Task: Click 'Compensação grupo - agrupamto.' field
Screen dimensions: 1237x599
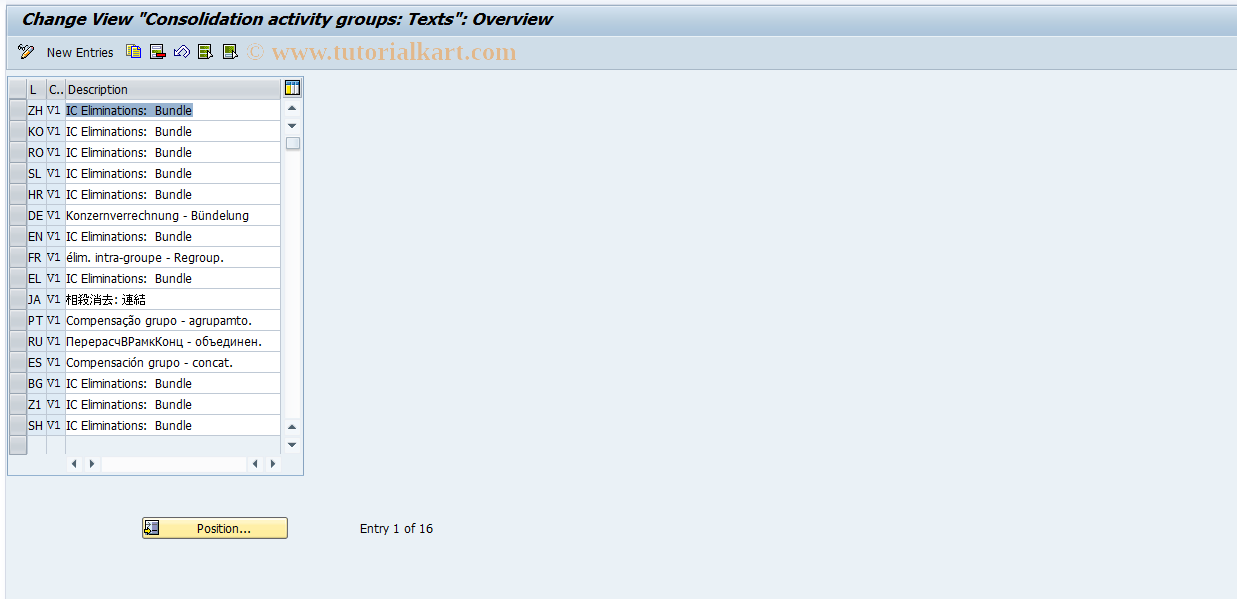Action: point(172,320)
